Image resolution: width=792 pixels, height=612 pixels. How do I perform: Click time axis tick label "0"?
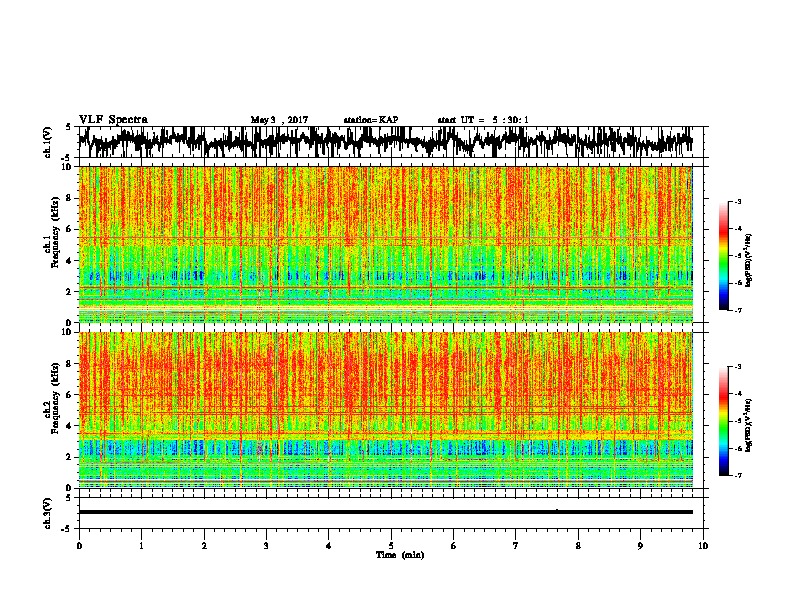[x=79, y=545]
